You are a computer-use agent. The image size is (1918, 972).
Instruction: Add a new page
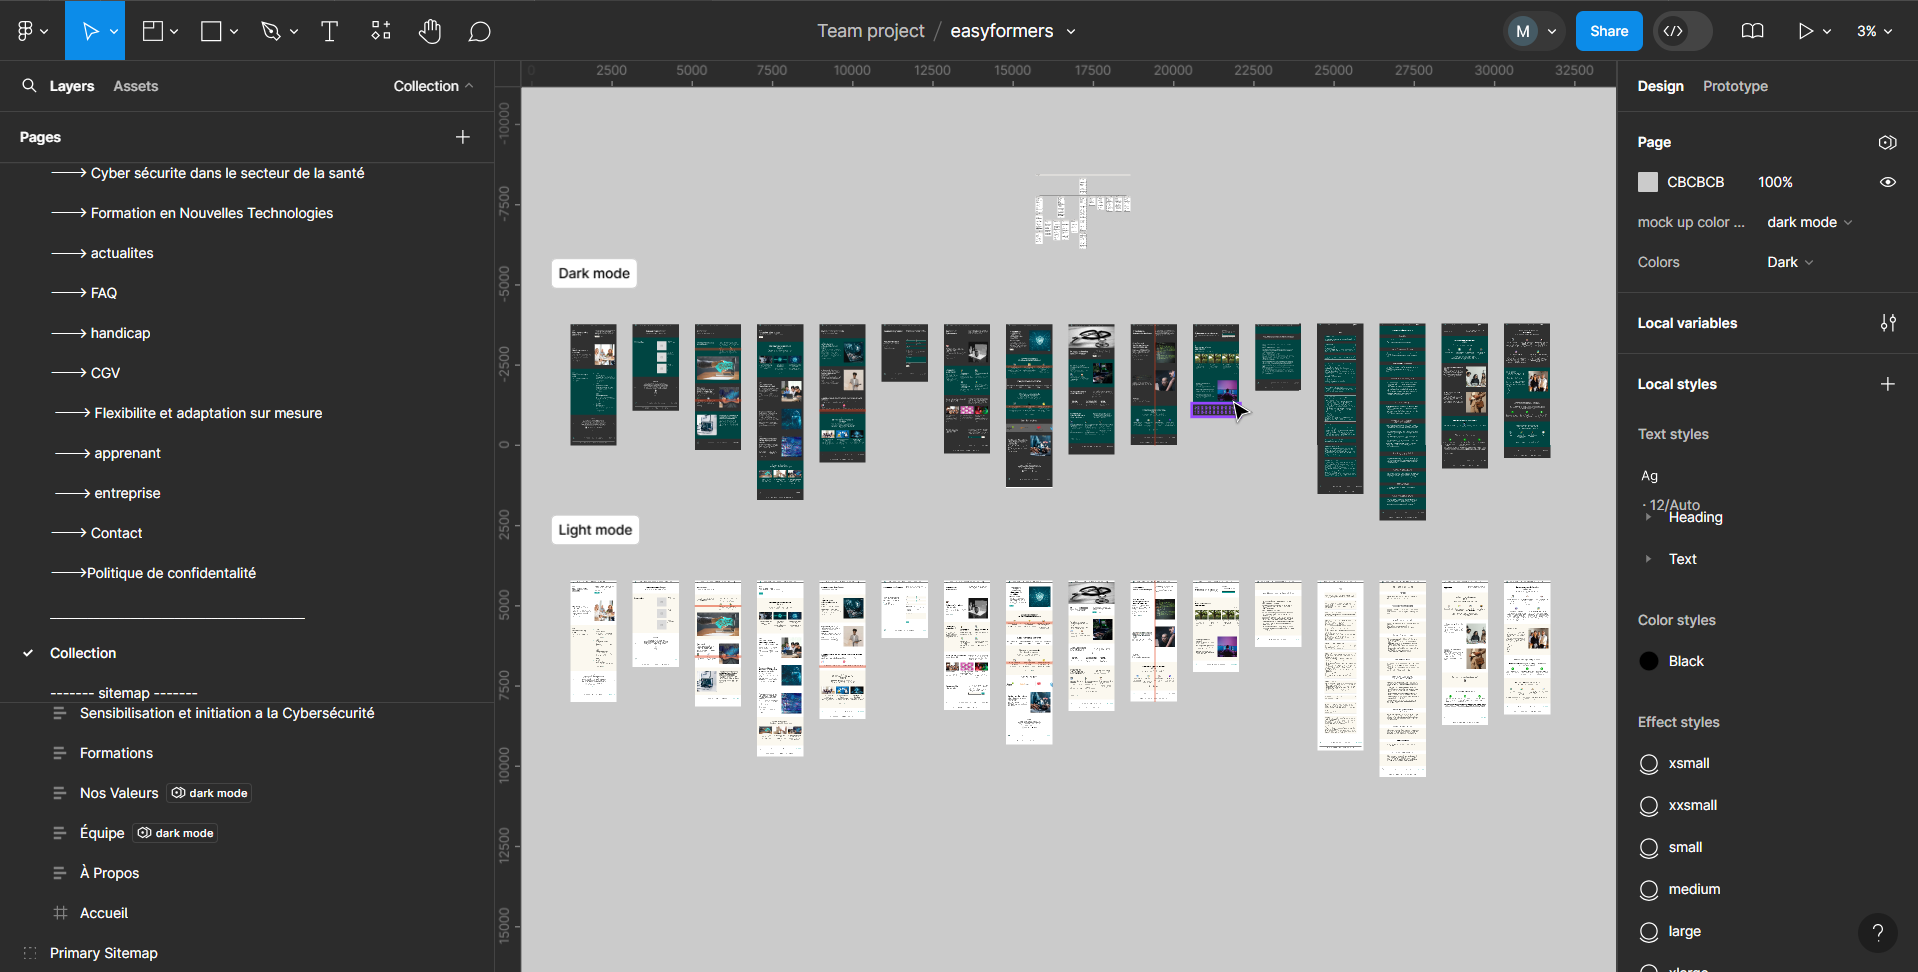(x=463, y=137)
